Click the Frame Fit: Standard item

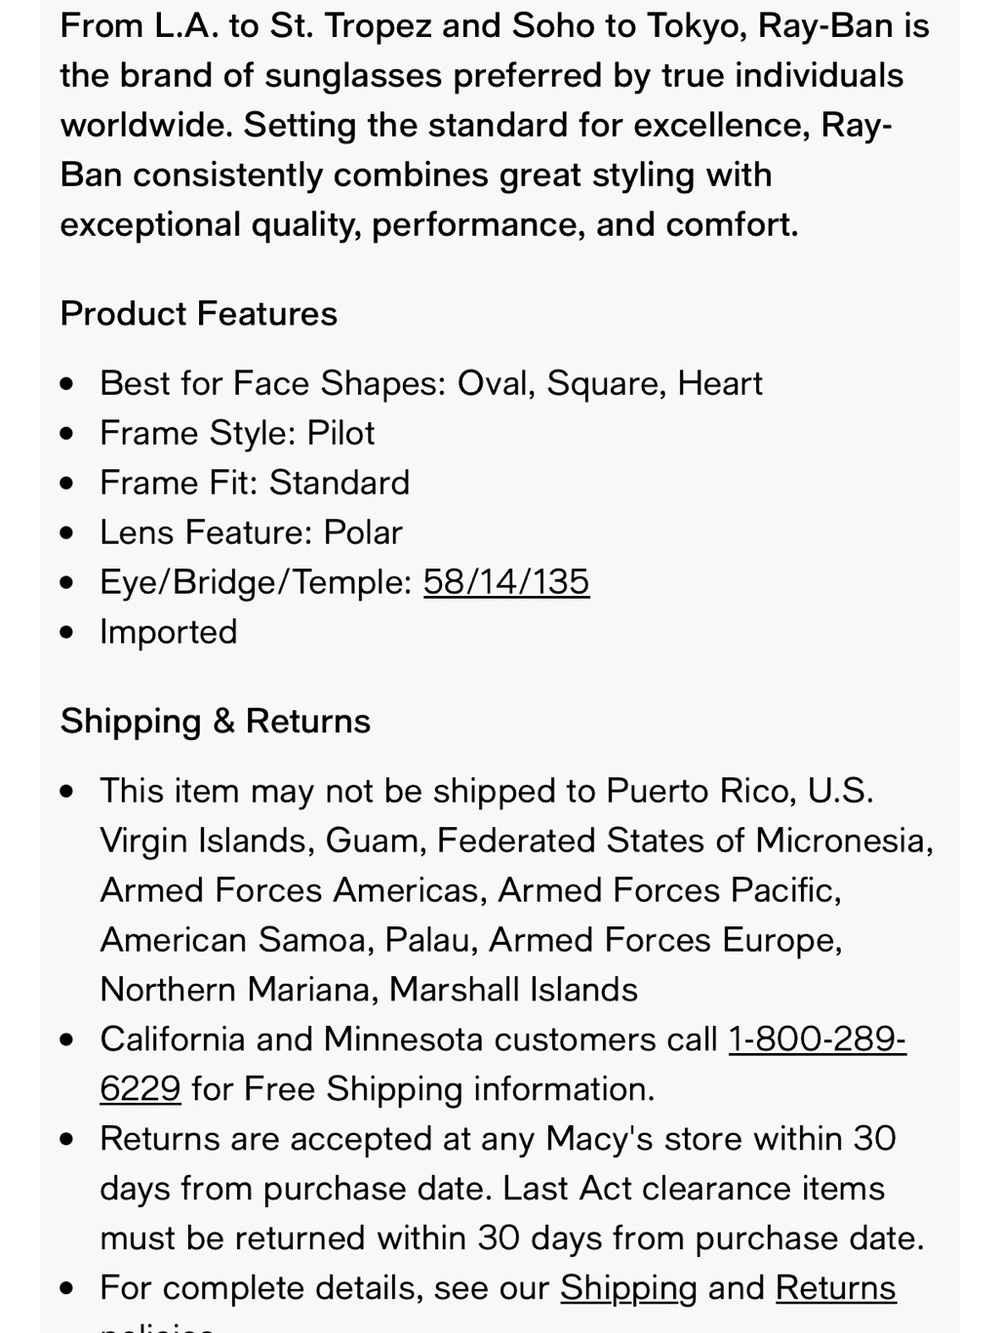pos(255,483)
